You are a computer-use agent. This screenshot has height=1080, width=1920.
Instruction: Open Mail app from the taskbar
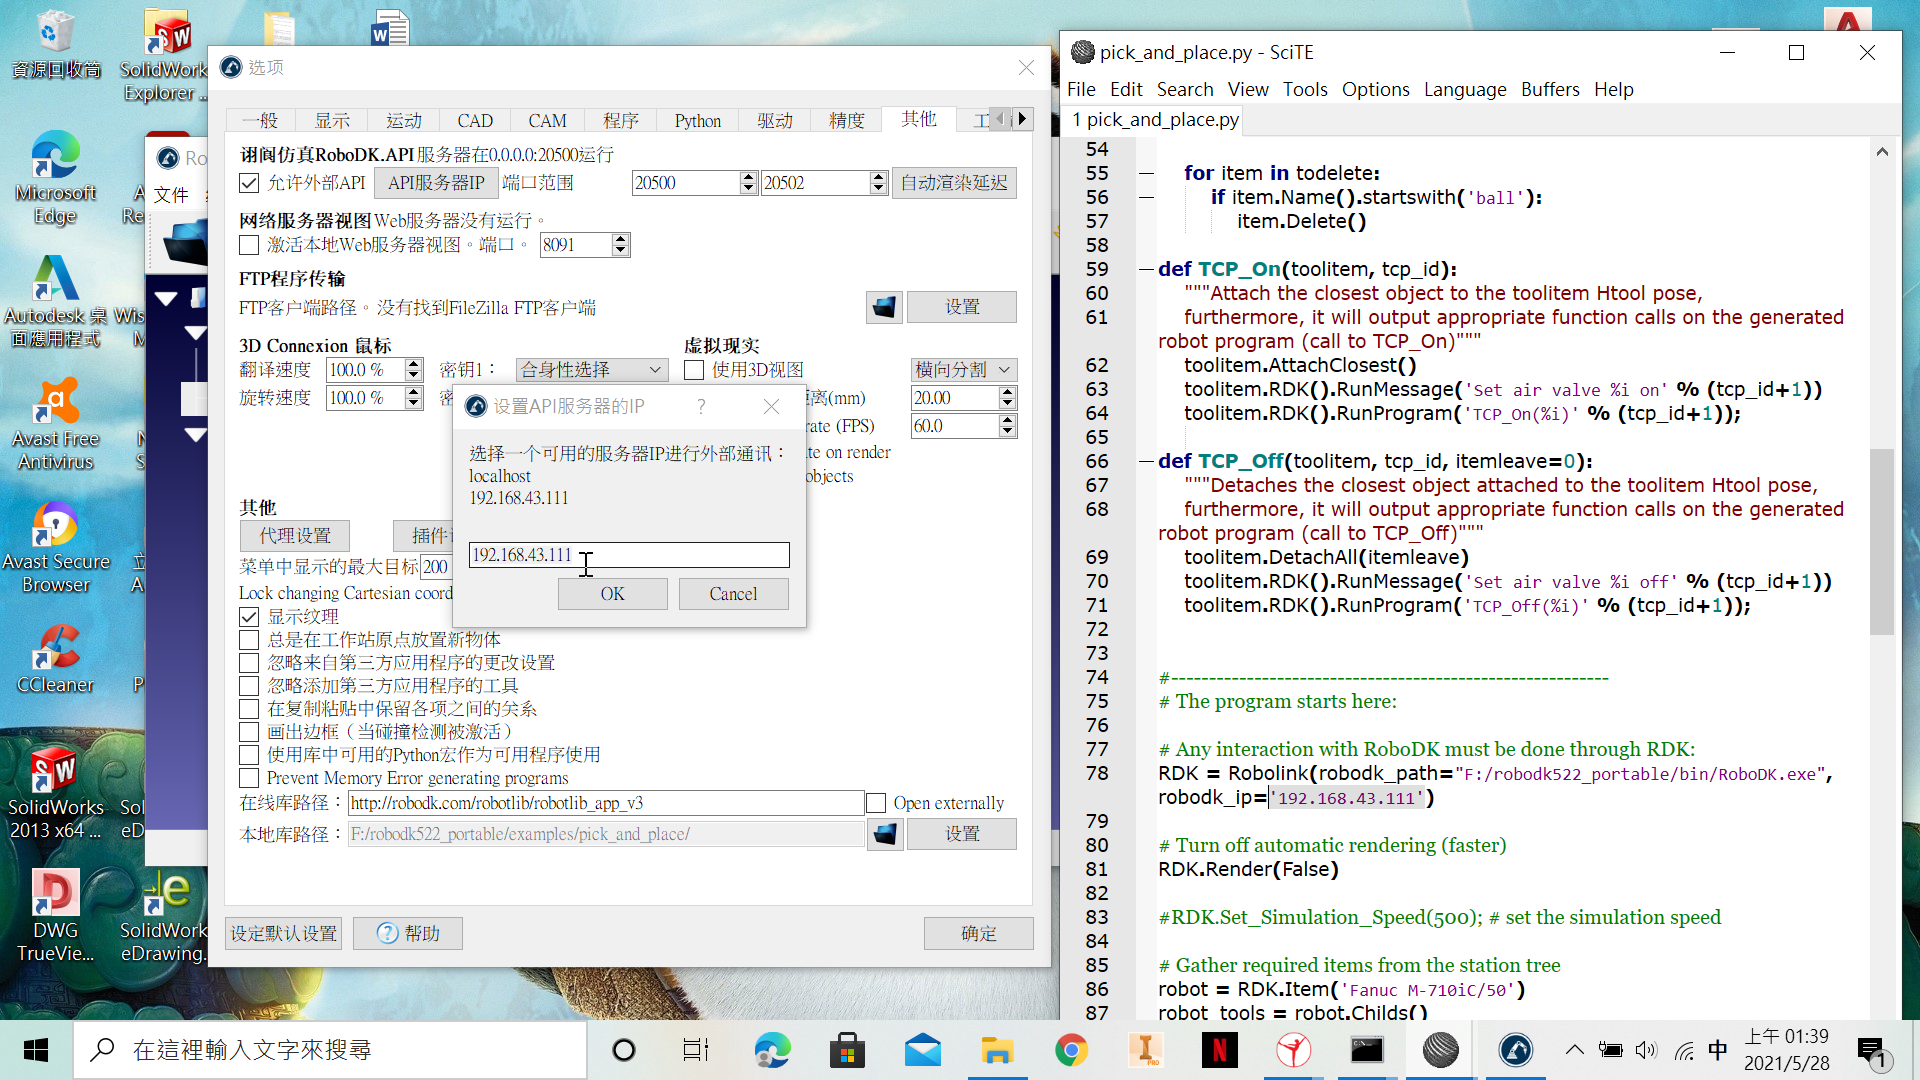pos(922,1050)
